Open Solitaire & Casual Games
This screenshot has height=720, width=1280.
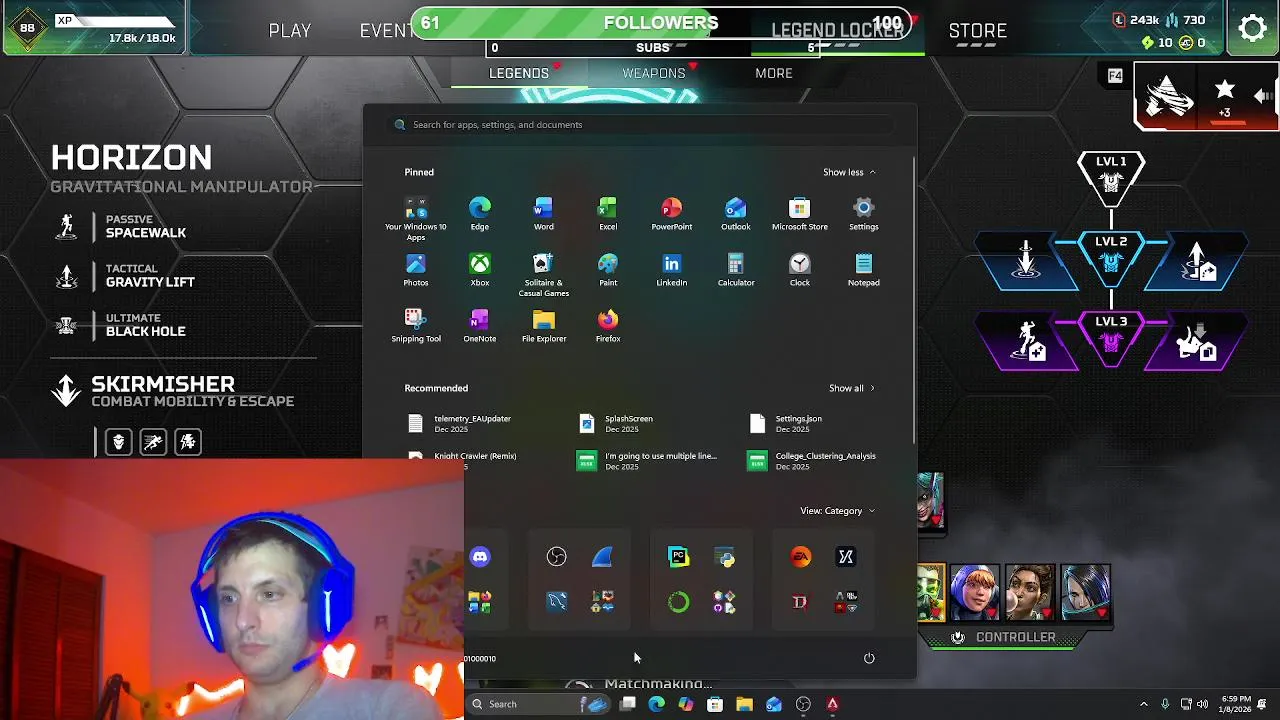pos(543,274)
